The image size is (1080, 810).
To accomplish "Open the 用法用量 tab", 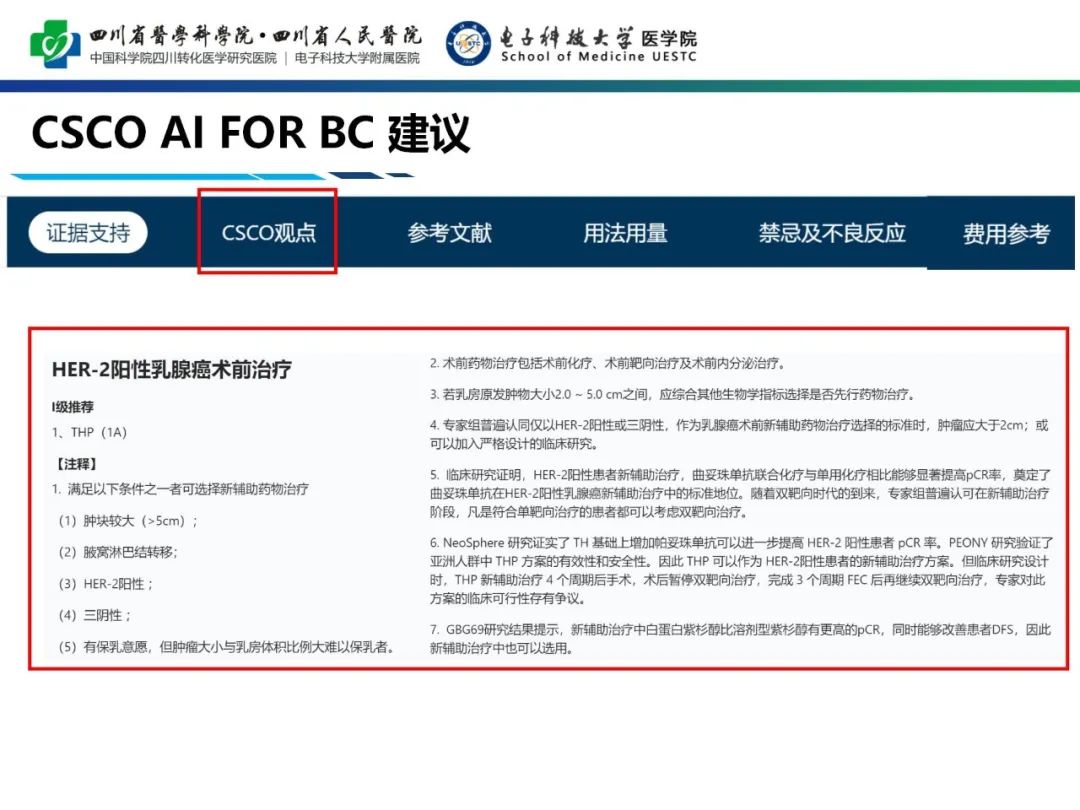I will [x=625, y=233].
